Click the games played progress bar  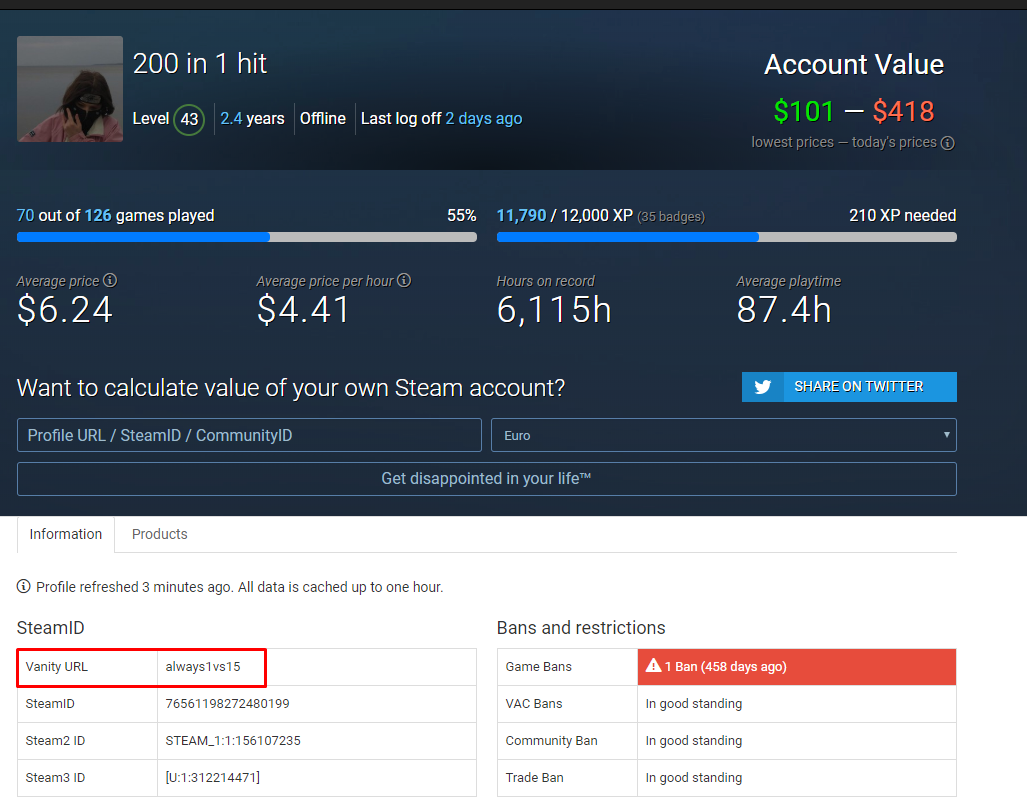pyautogui.click(x=246, y=237)
